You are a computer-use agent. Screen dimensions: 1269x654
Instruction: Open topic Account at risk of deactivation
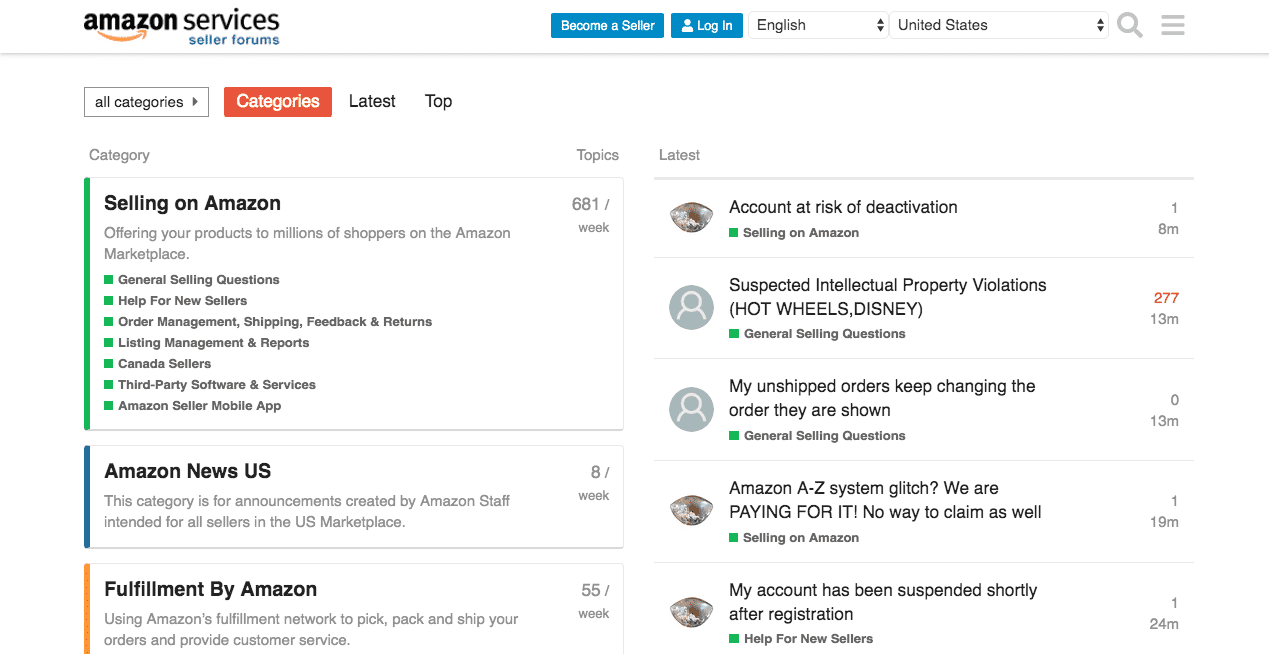(x=843, y=207)
